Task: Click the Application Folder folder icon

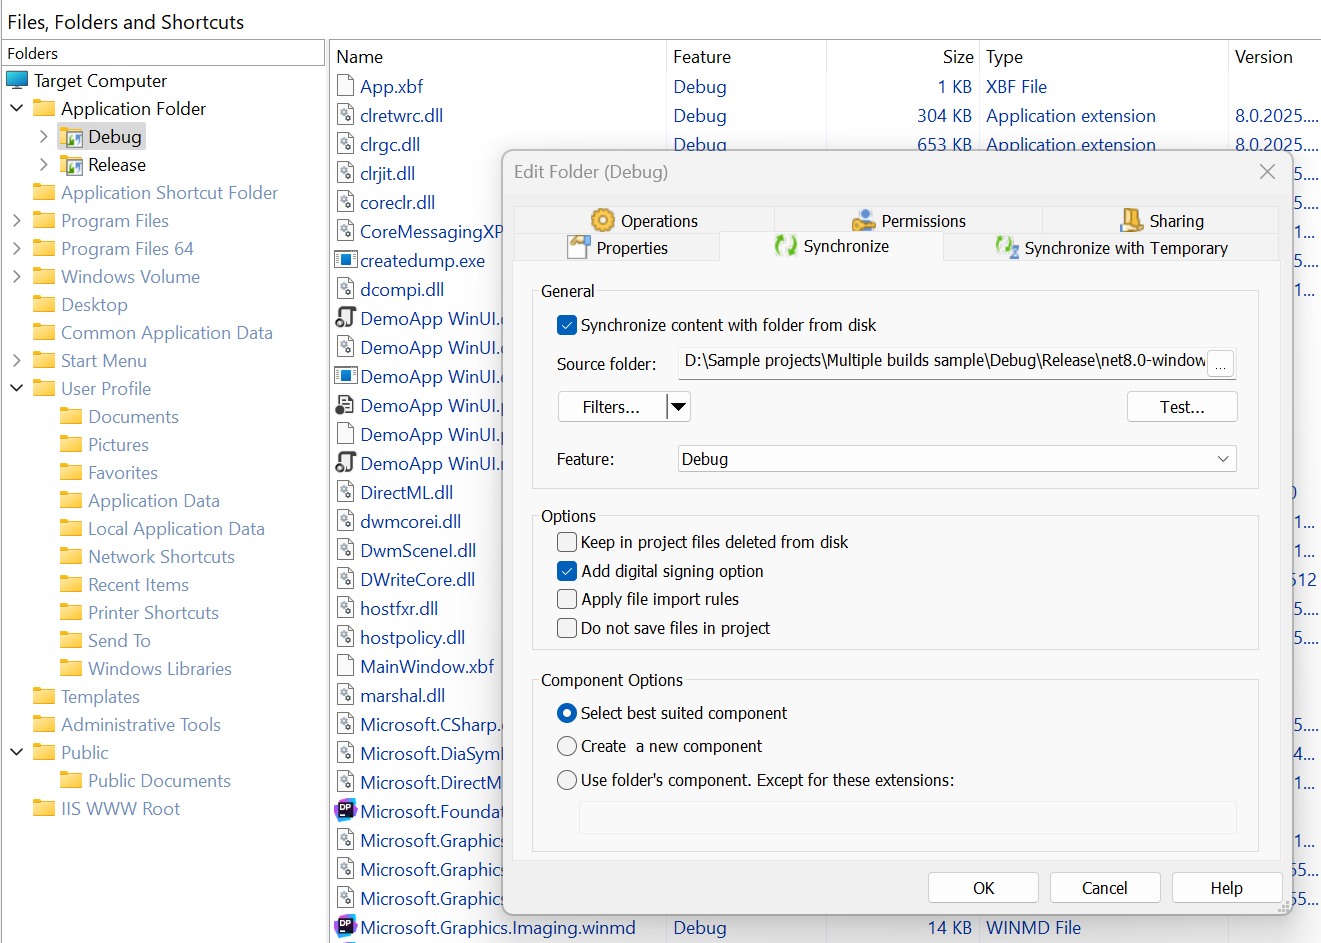Action: pos(44,108)
